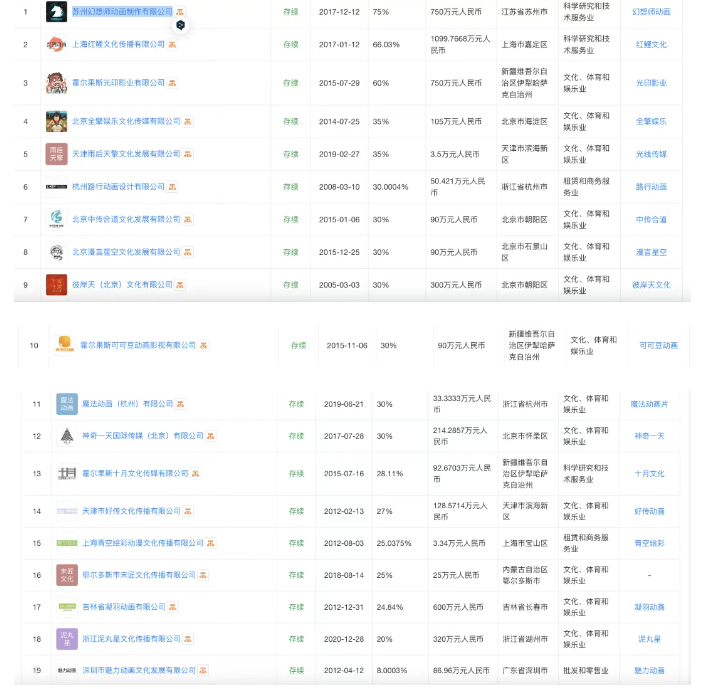Click the orange icon beside 天津雨后天擎文化发展有限公司

tap(187, 154)
